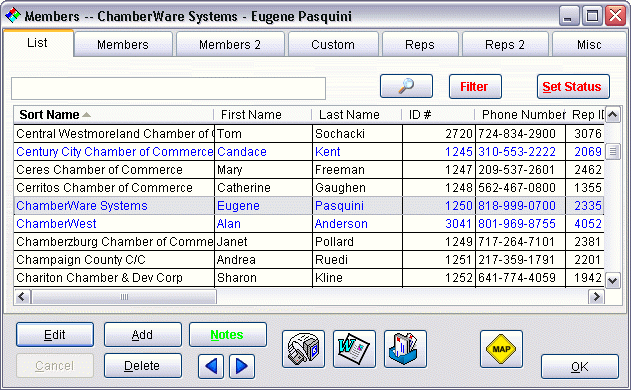Click first name Candace cell
Screen dimensions: 631x390
point(263,152)
